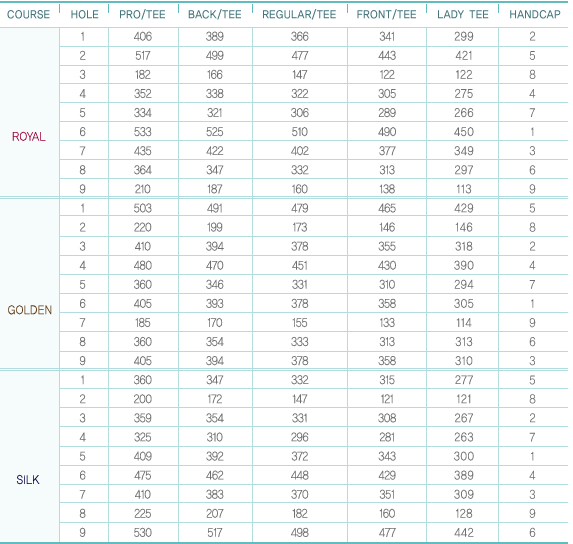
Task: Click Royal hole 6 Pro/Tee value 533
Action: click(143, 132)
